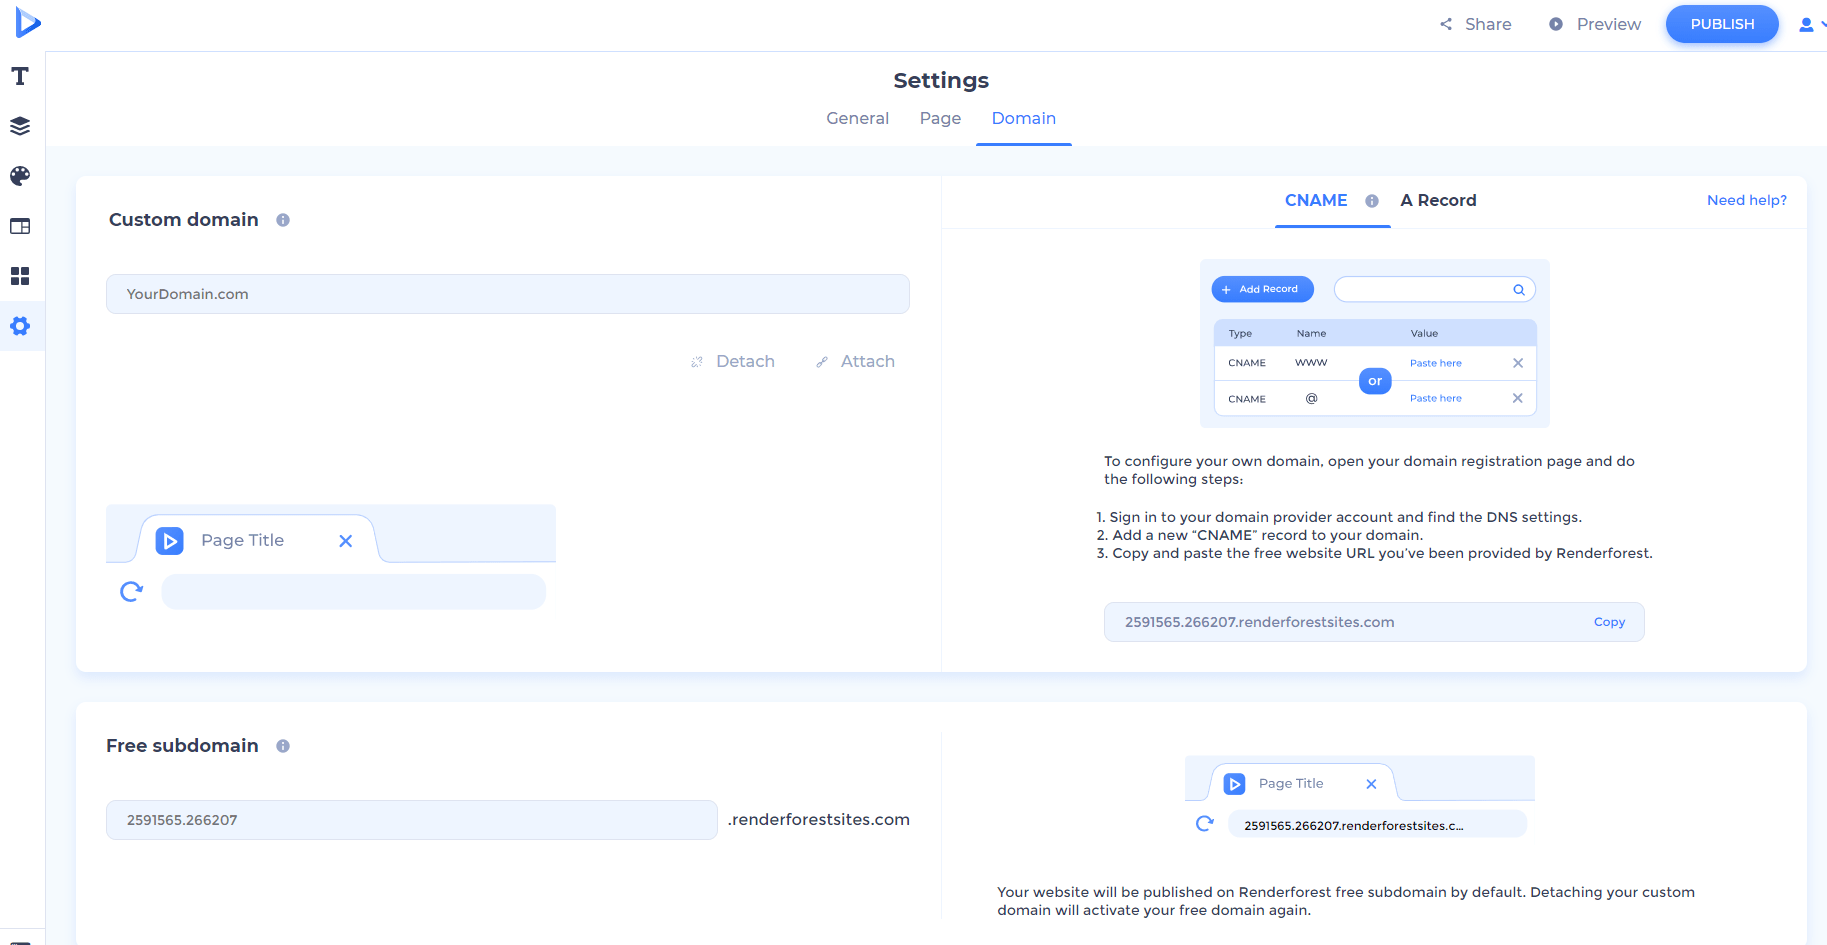The image size is (1827, 945).
Task: Copy the free website URL
Action: coord(1609,621)
